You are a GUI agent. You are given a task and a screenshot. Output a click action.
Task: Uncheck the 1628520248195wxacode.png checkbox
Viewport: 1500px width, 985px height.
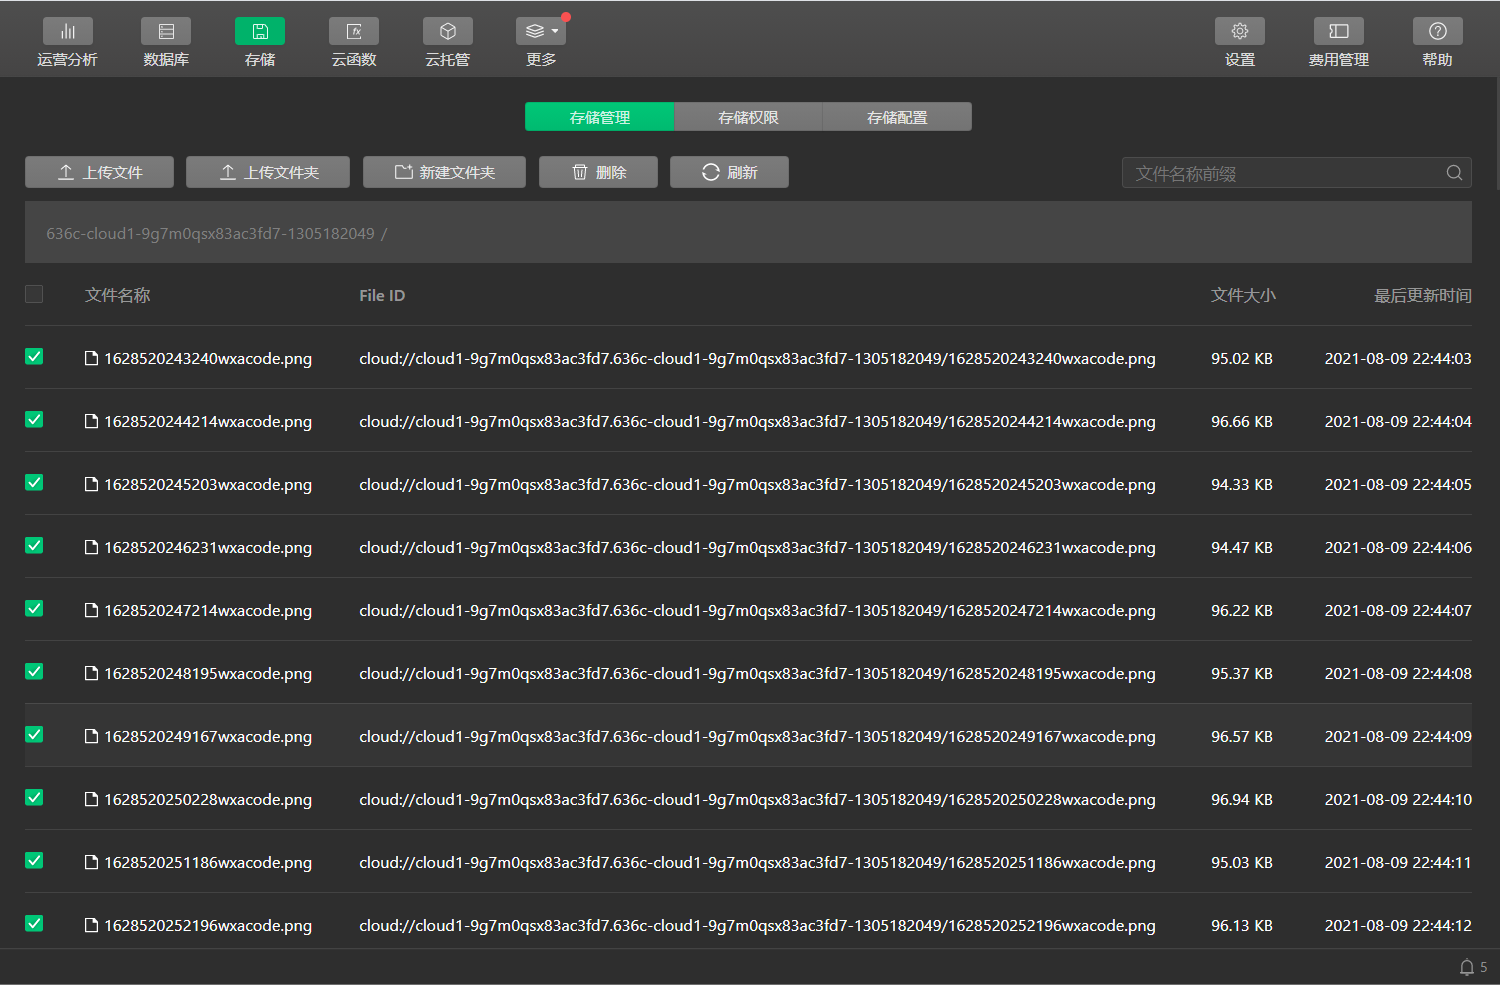click(x=34, y=672)
